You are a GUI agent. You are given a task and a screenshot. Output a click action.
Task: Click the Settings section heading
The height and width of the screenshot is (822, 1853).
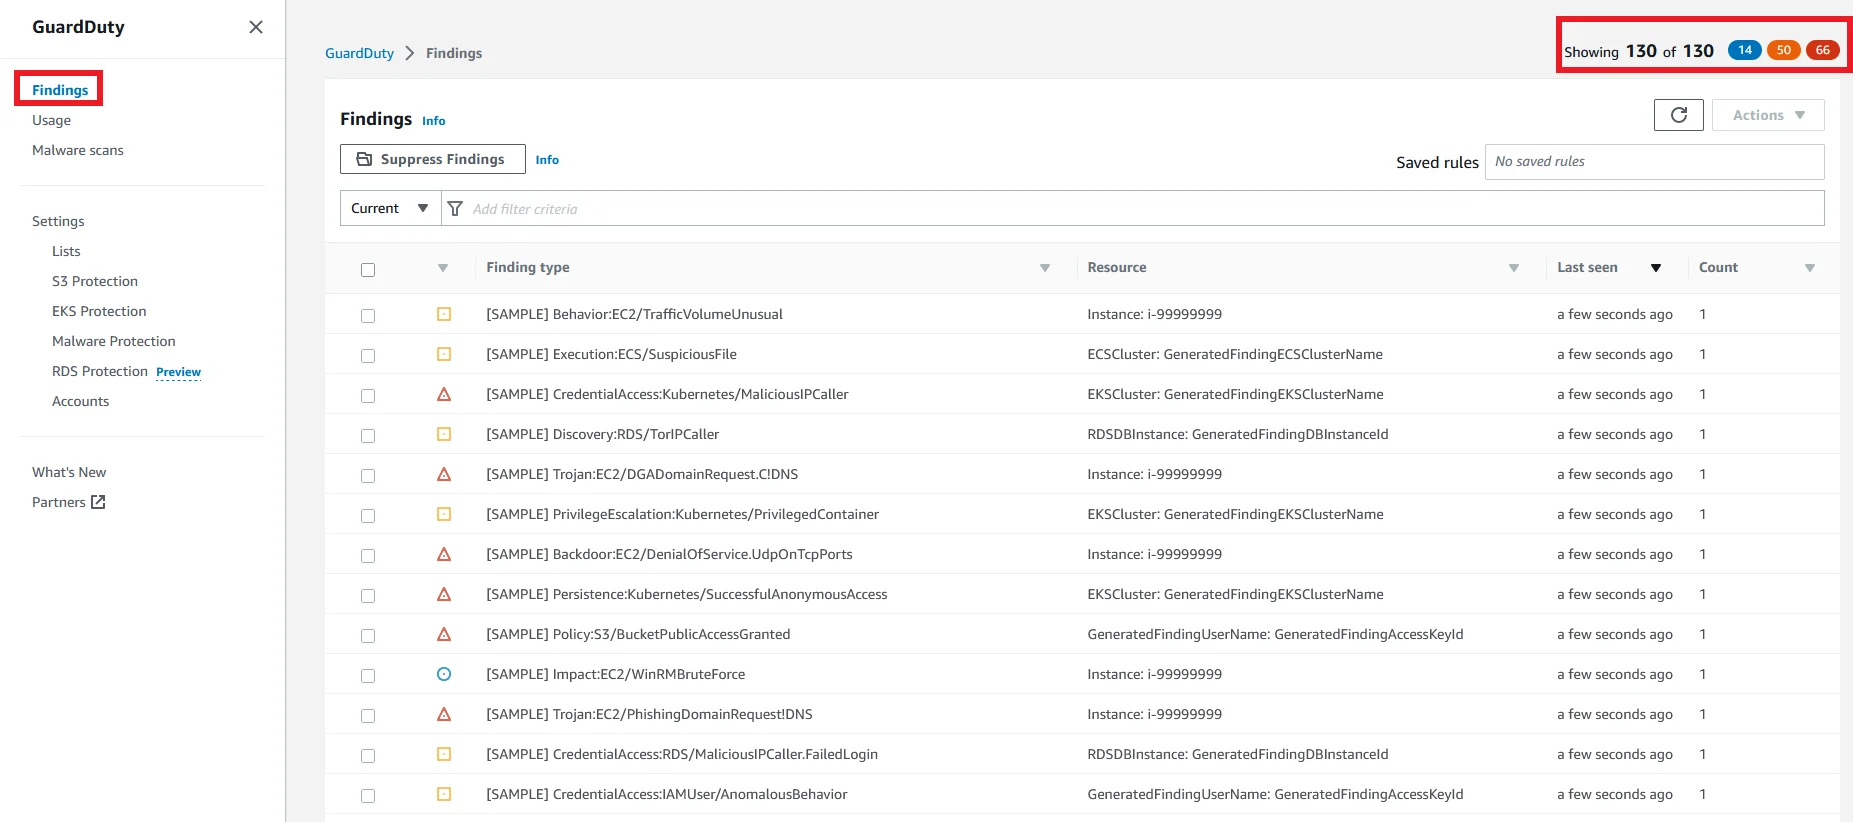[x=58, y=221]
